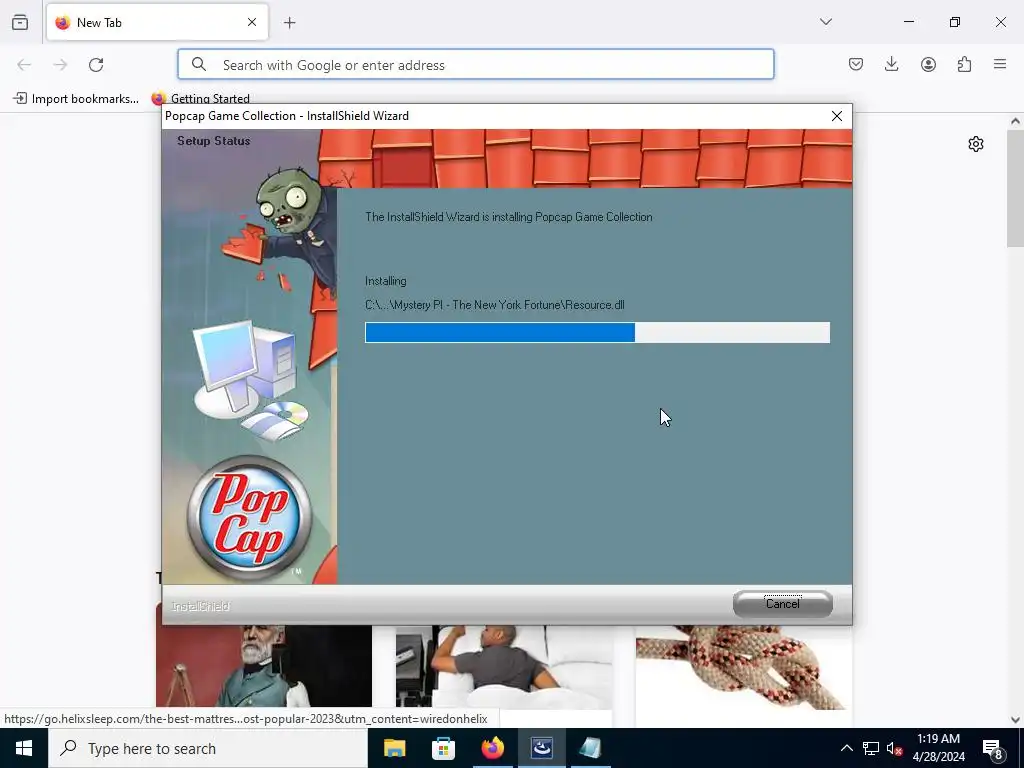This screenshot has height=768, width=1024.
Task: Open the sleeping man mattress thumbnail
Action: [504, 667]
